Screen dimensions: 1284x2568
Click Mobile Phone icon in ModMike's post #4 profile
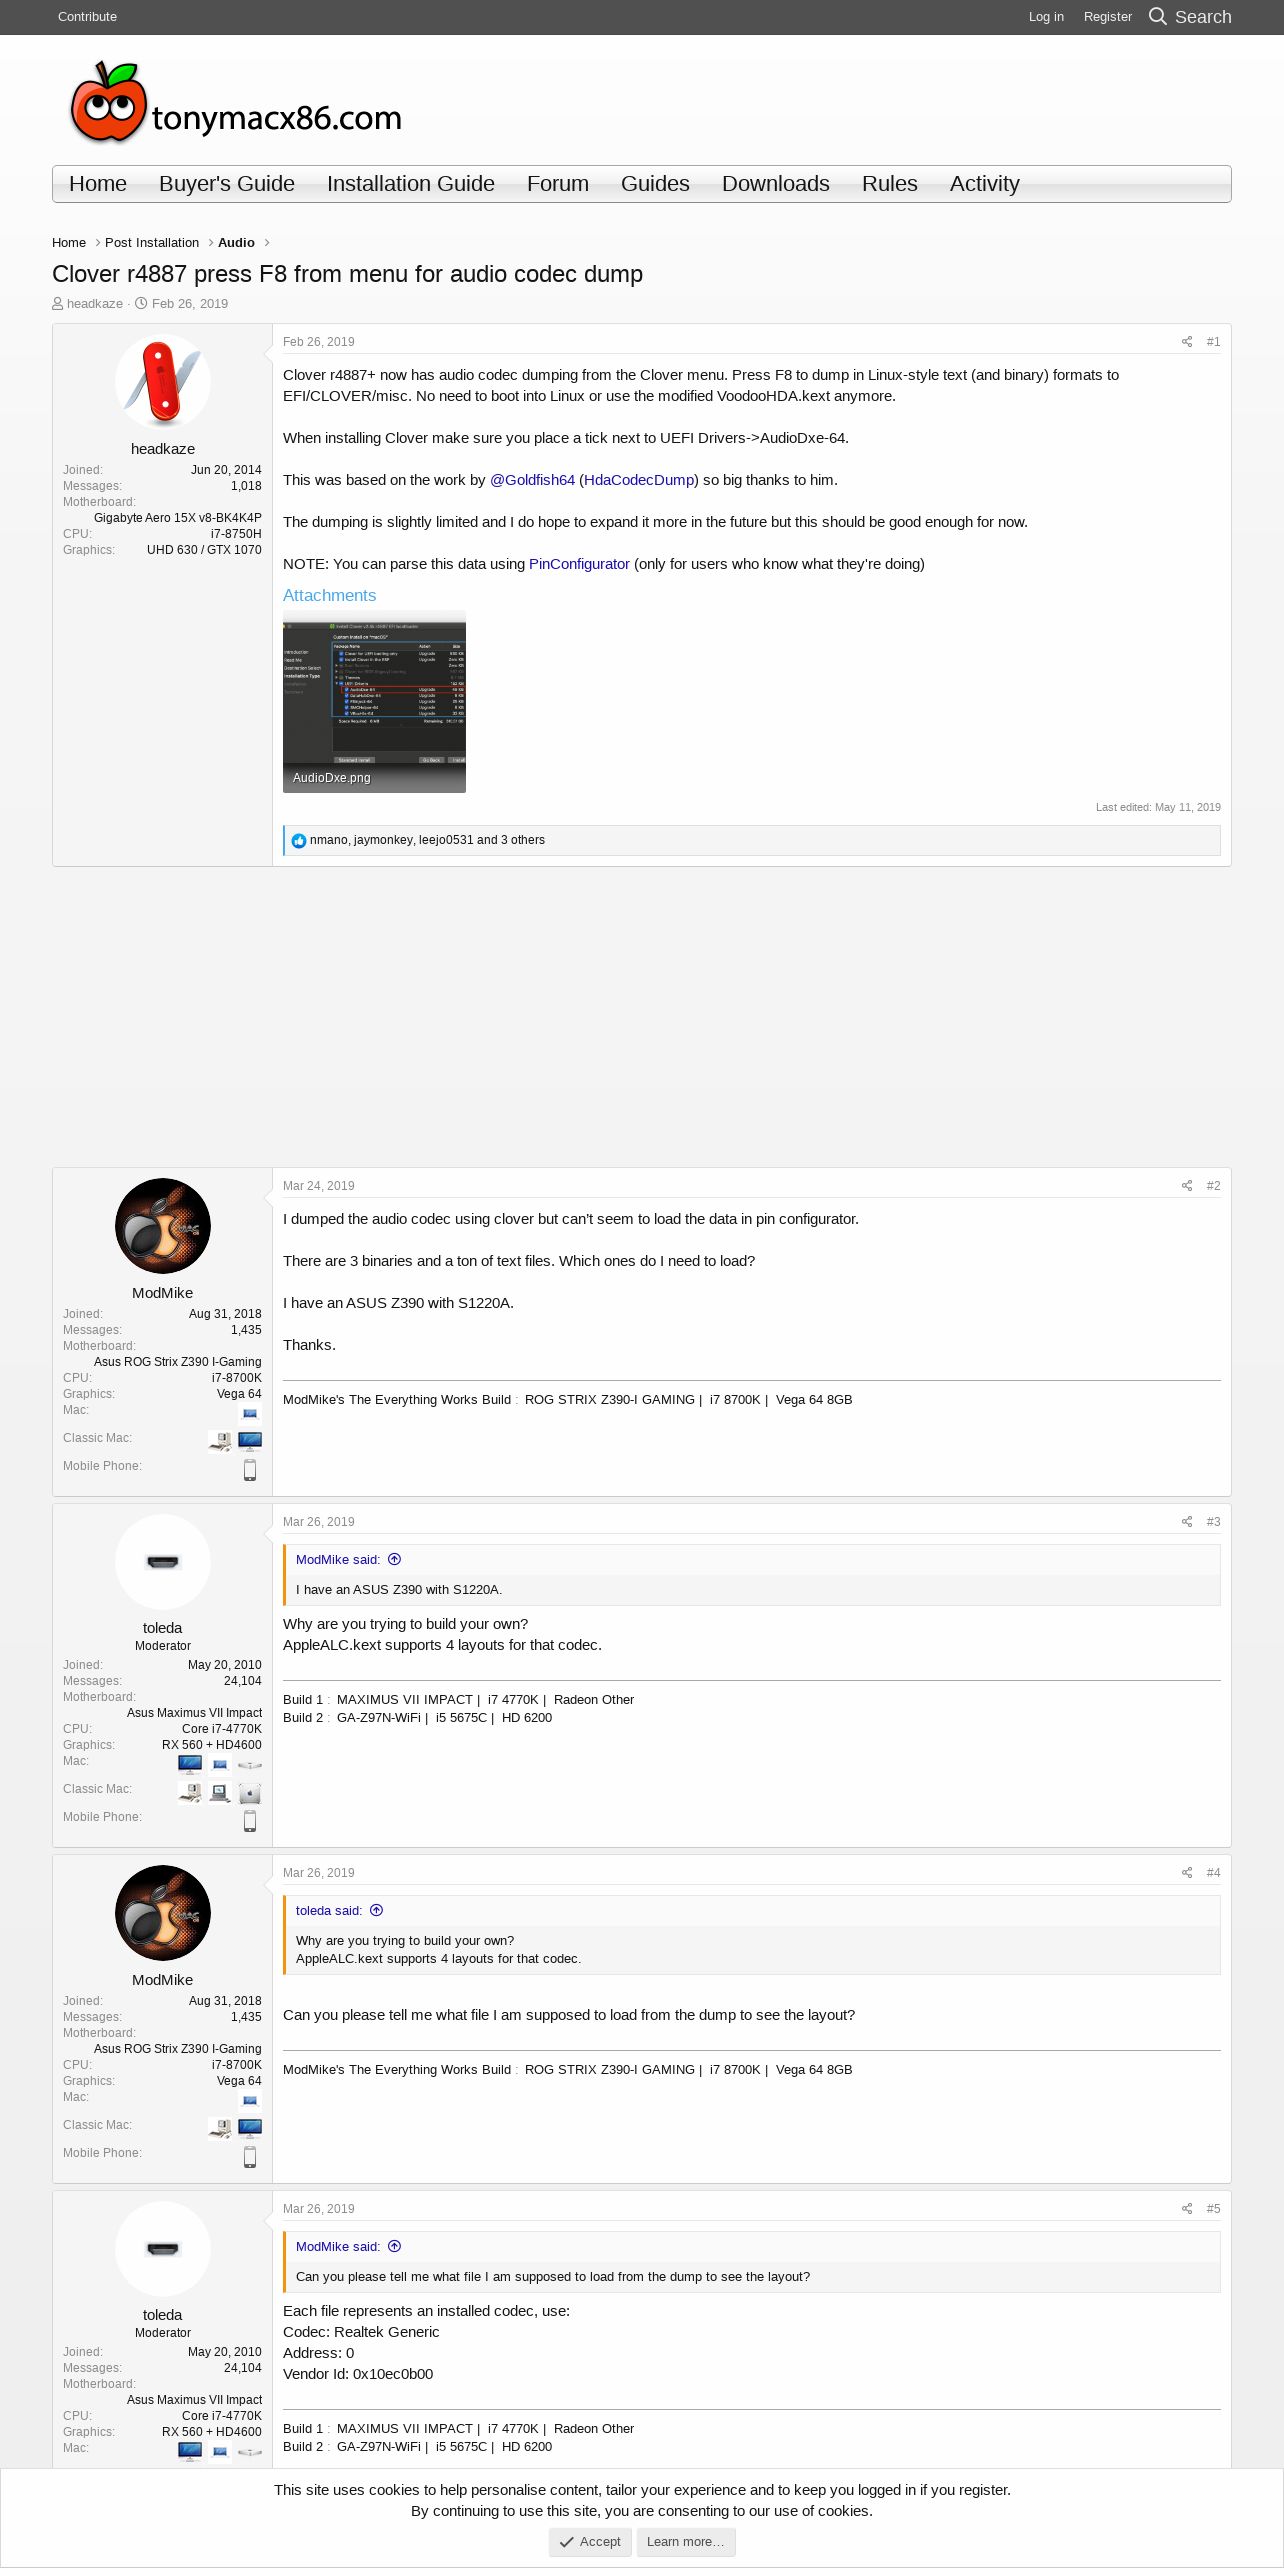(250, 2157)
